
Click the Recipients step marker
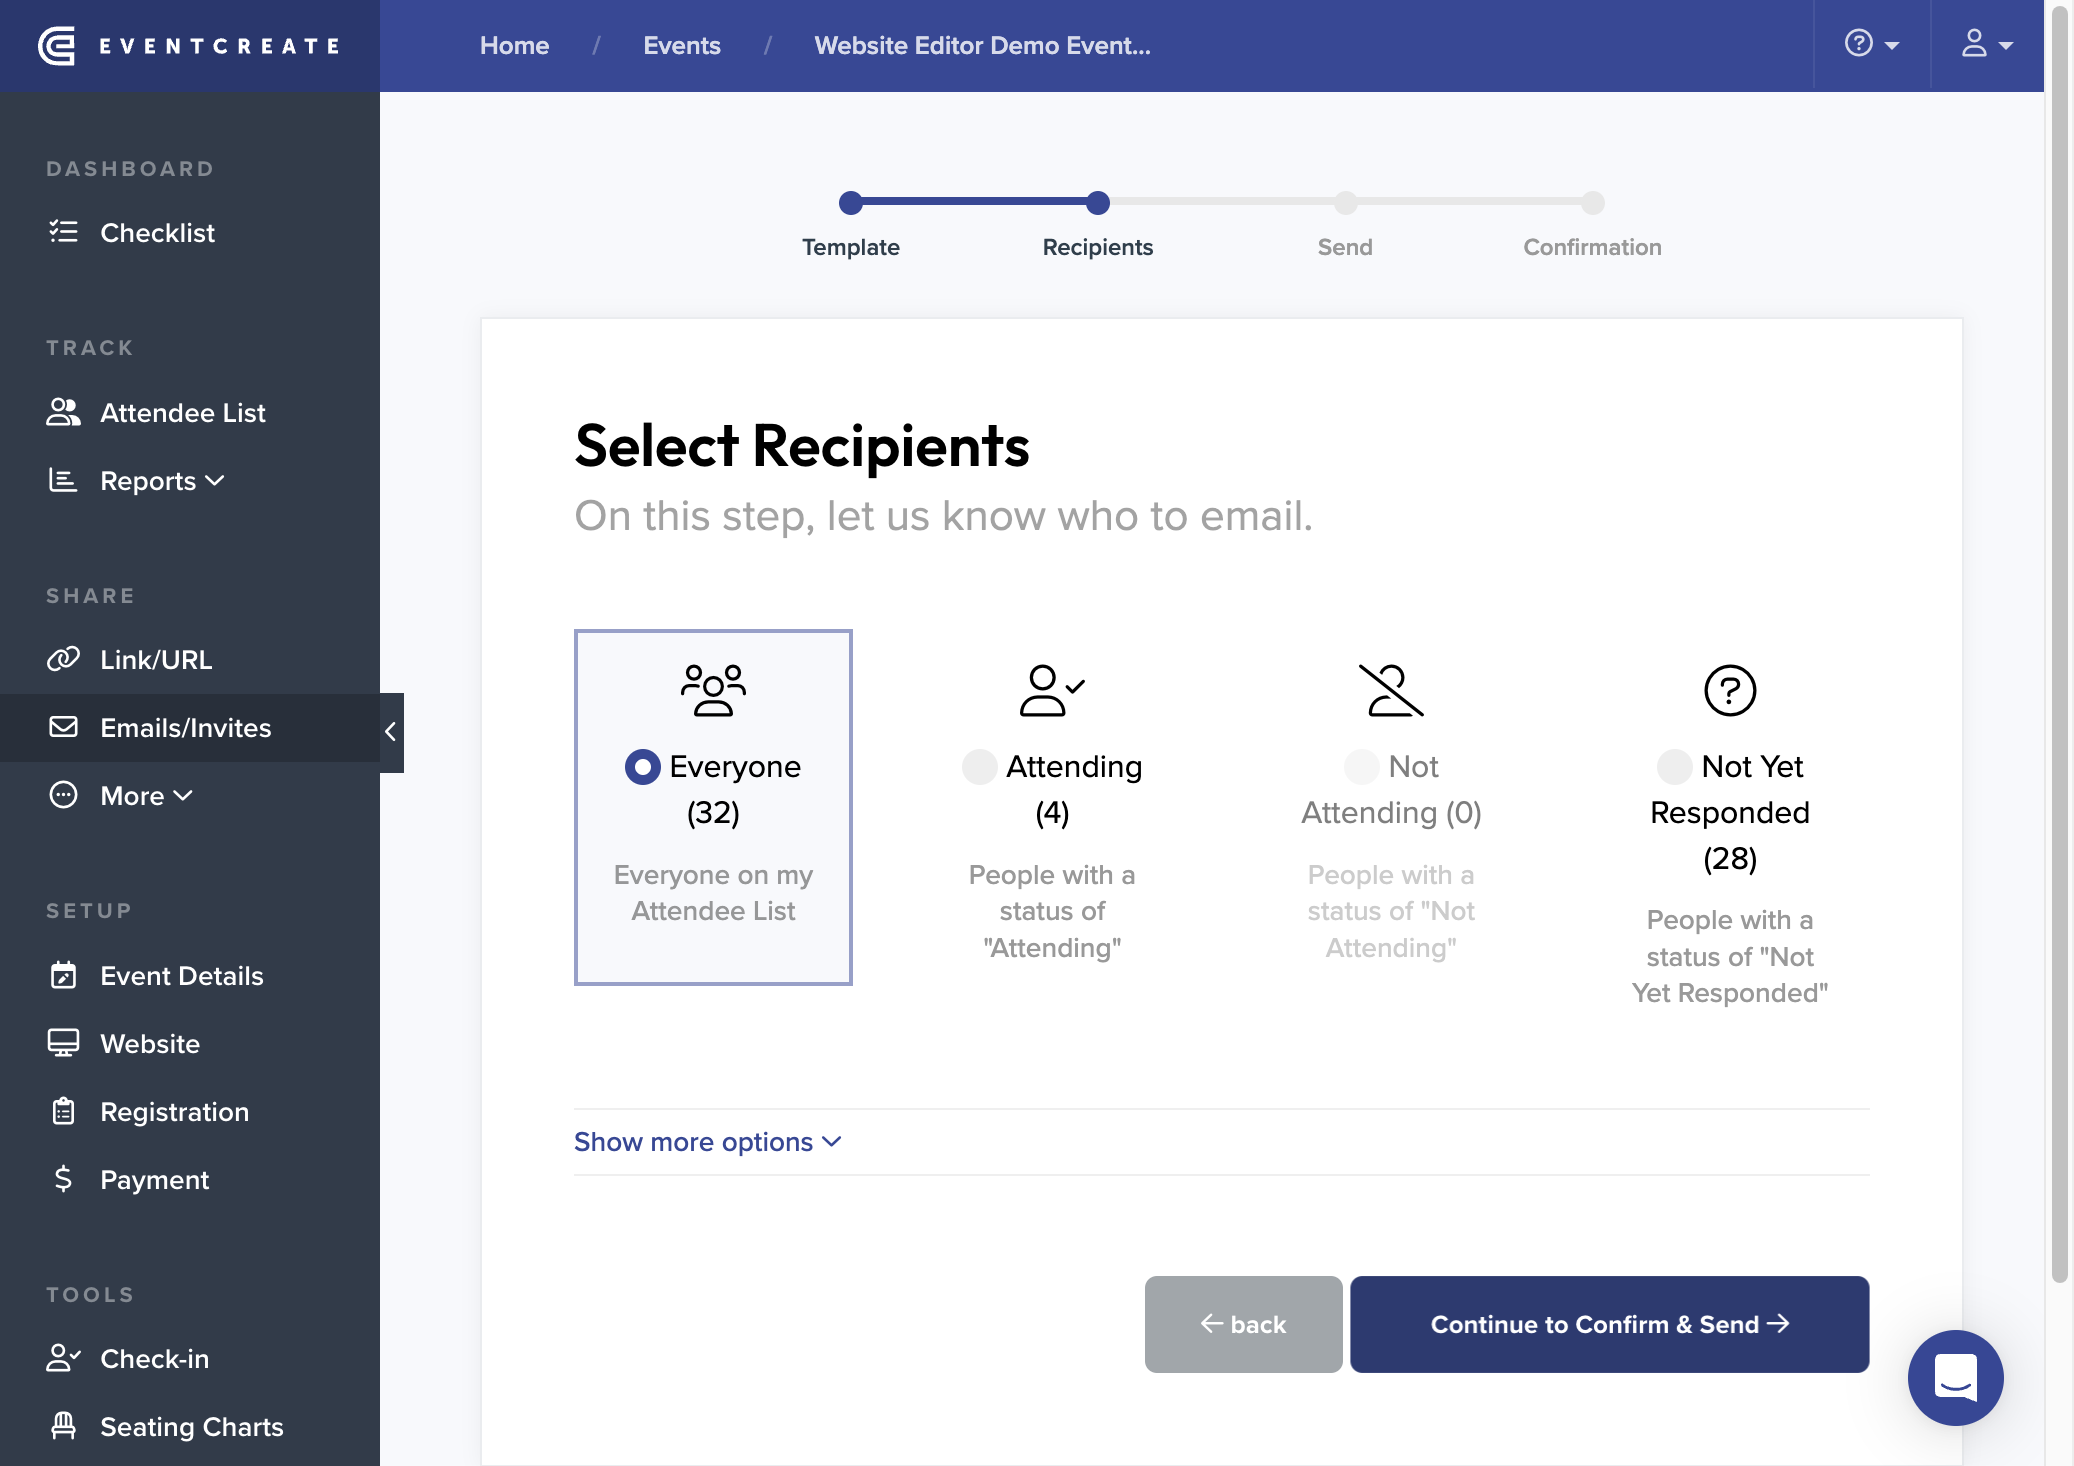pyautogui.click(x=1098, y=203)
